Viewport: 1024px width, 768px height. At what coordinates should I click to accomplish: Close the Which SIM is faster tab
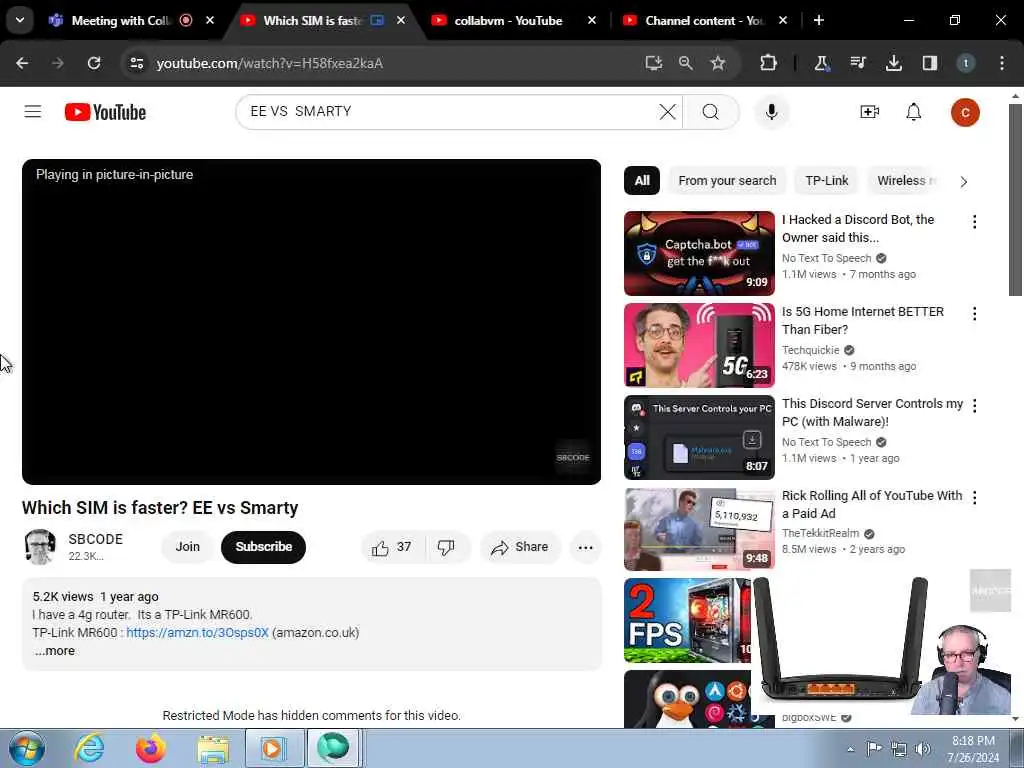point(401,20)
